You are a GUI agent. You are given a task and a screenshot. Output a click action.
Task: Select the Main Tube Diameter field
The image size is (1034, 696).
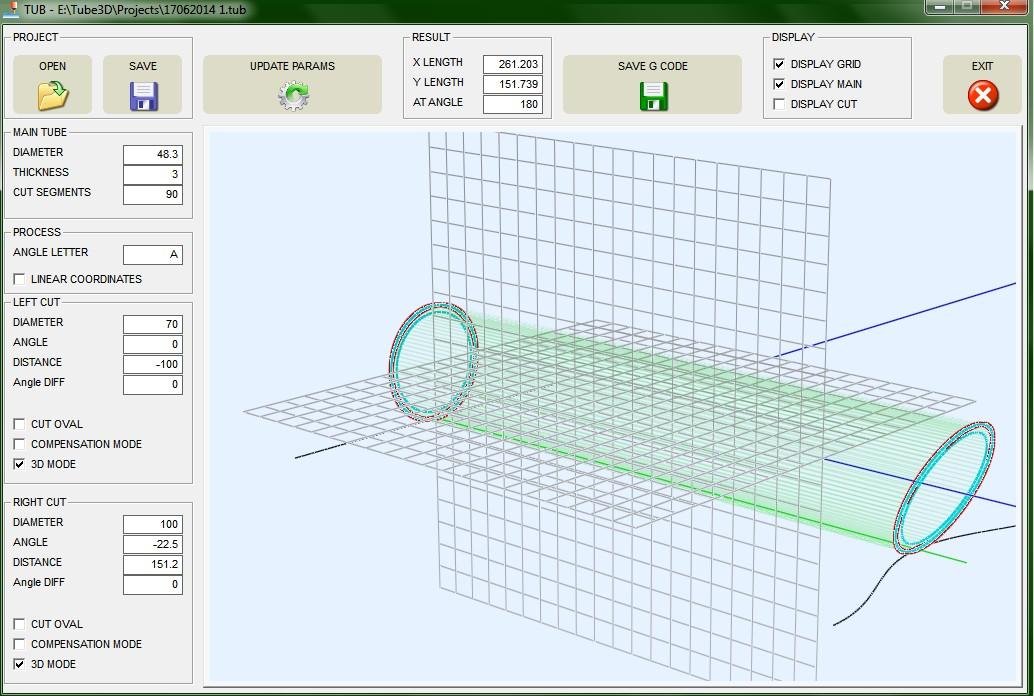click(152, 154)
